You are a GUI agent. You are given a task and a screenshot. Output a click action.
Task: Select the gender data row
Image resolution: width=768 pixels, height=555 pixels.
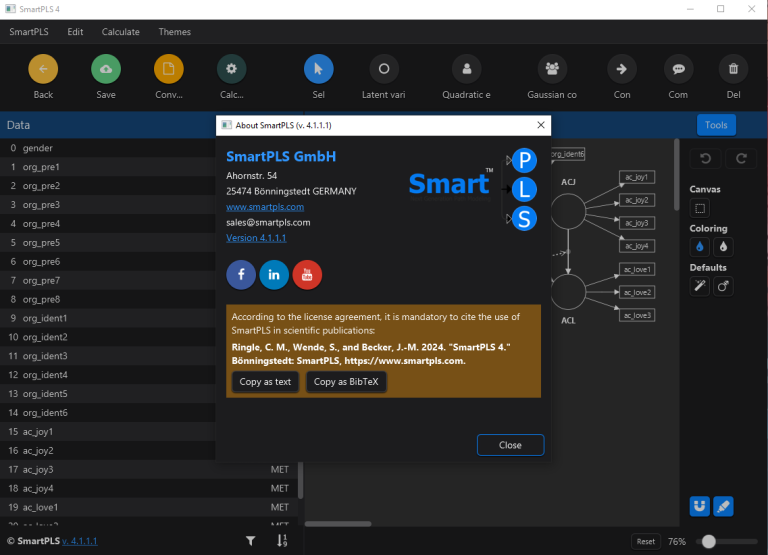[108, 148]
